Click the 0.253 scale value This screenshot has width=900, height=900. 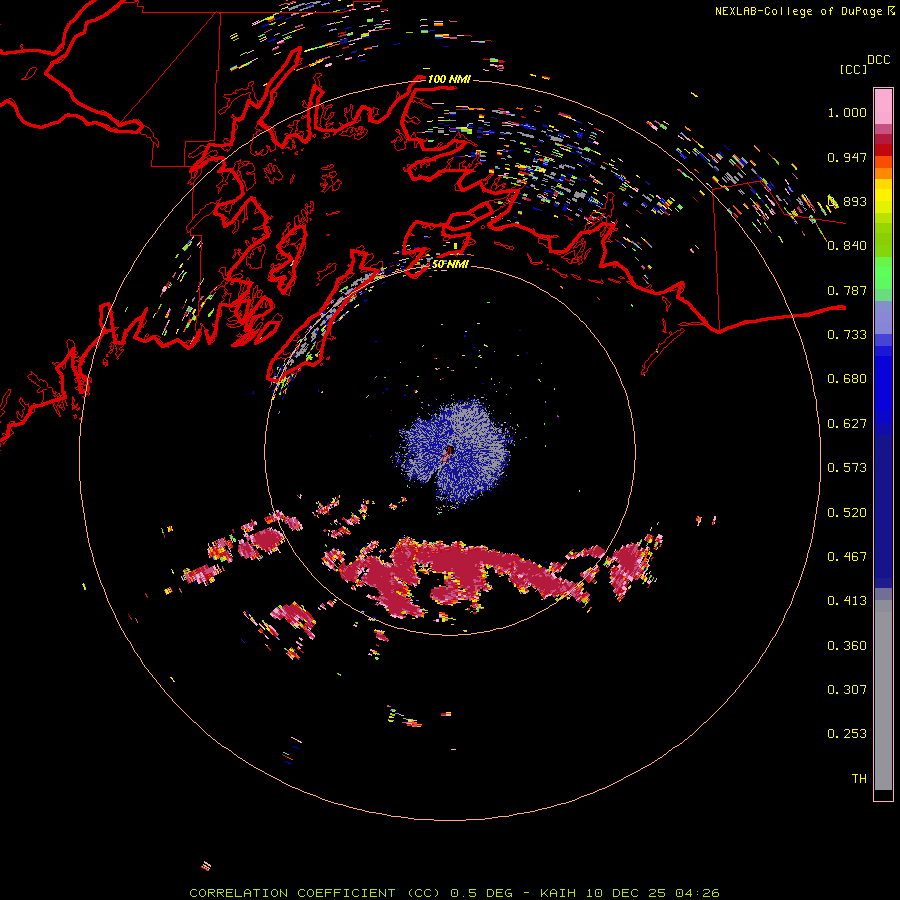point(847,734)
